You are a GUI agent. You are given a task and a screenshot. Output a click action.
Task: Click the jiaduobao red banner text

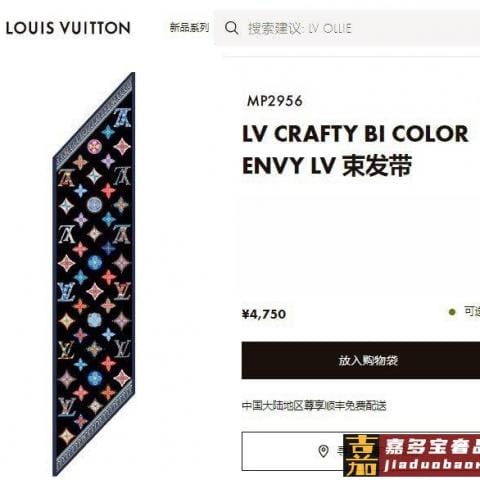(x=432, y=465)
